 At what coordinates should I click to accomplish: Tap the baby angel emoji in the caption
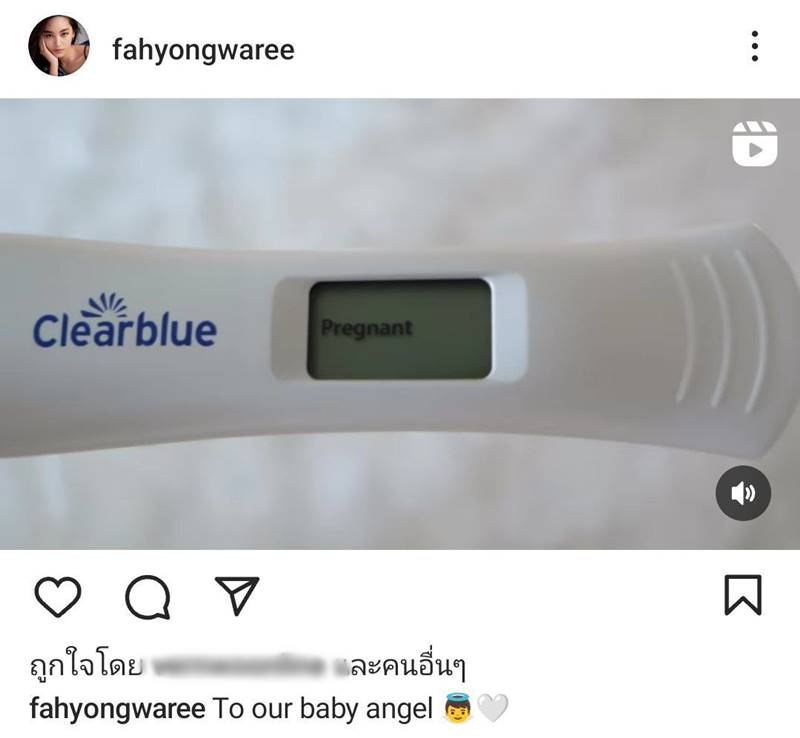click(457, 708)
